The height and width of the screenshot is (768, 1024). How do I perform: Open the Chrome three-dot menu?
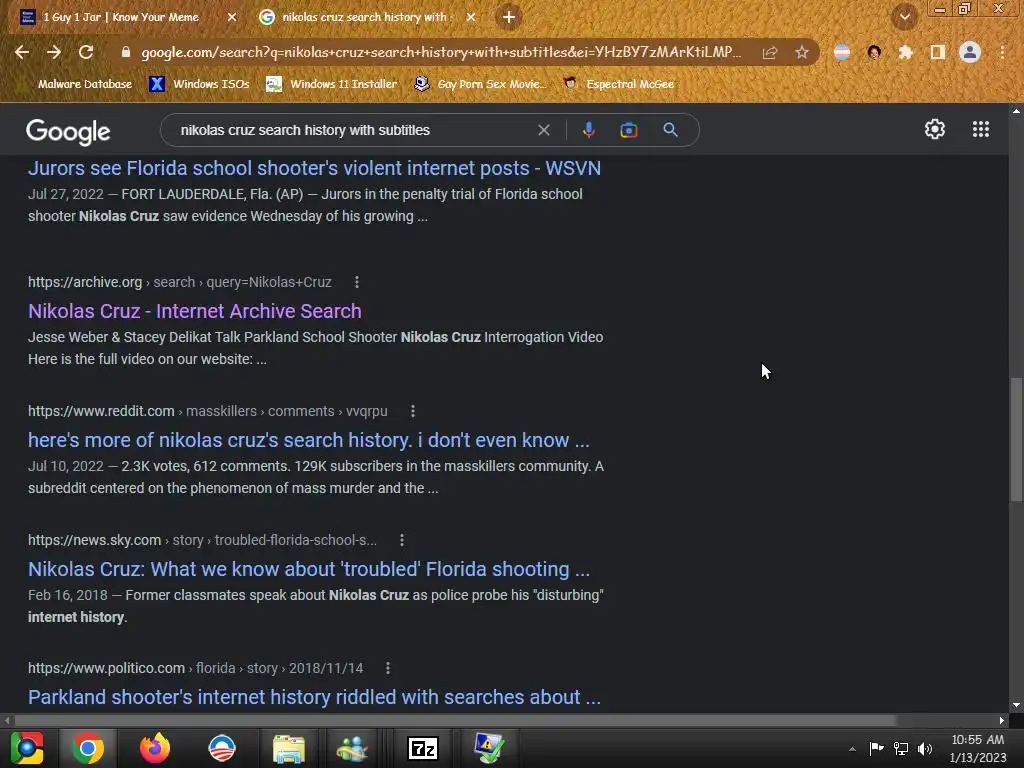[x=1002, y=52]
